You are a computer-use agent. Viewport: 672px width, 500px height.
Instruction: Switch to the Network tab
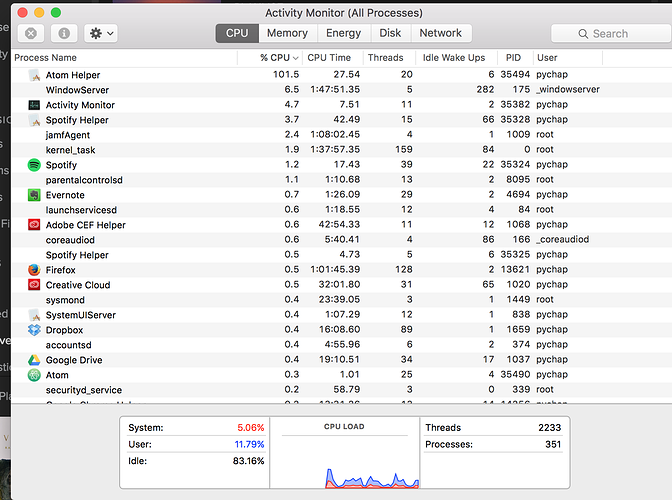441,33
